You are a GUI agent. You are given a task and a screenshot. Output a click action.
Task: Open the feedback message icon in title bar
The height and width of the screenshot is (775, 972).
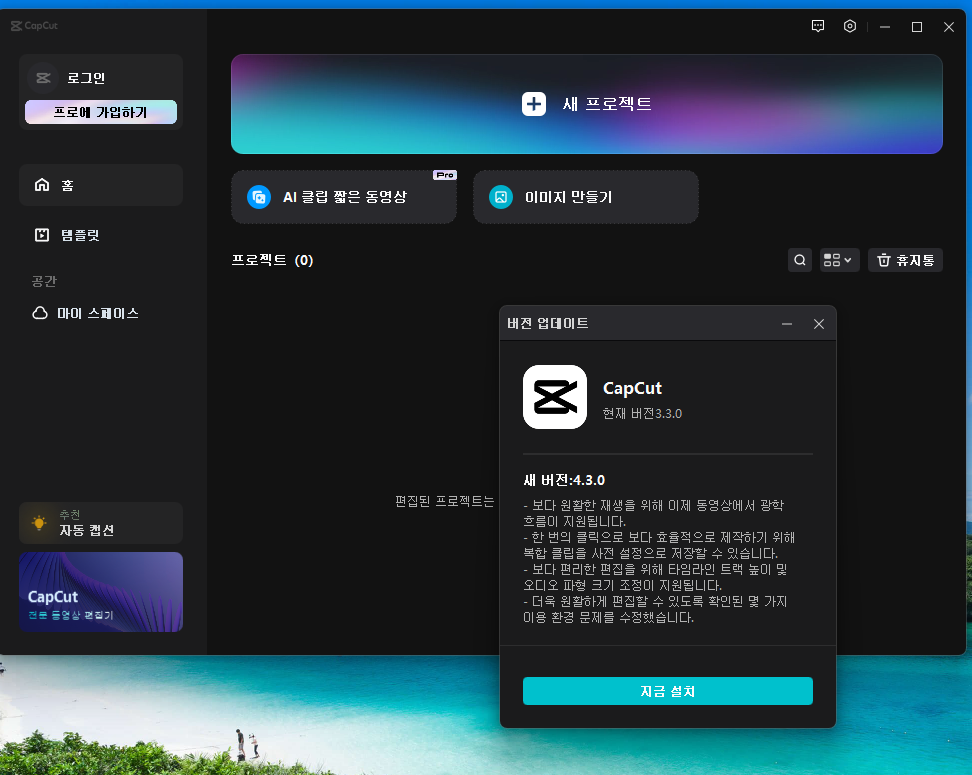click(818, 26)
